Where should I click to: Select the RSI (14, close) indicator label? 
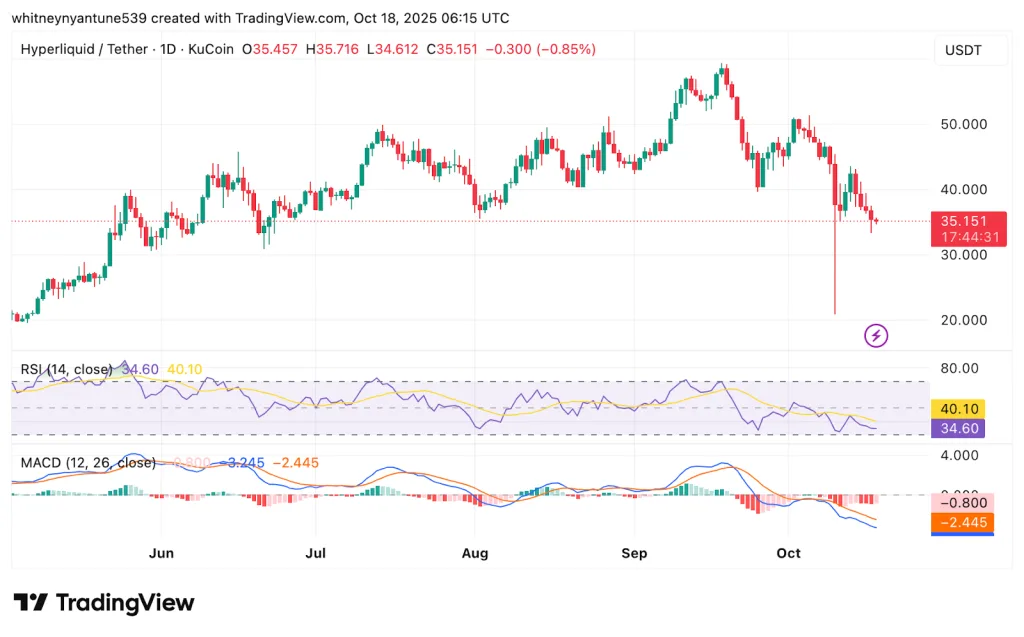point(66,369)
